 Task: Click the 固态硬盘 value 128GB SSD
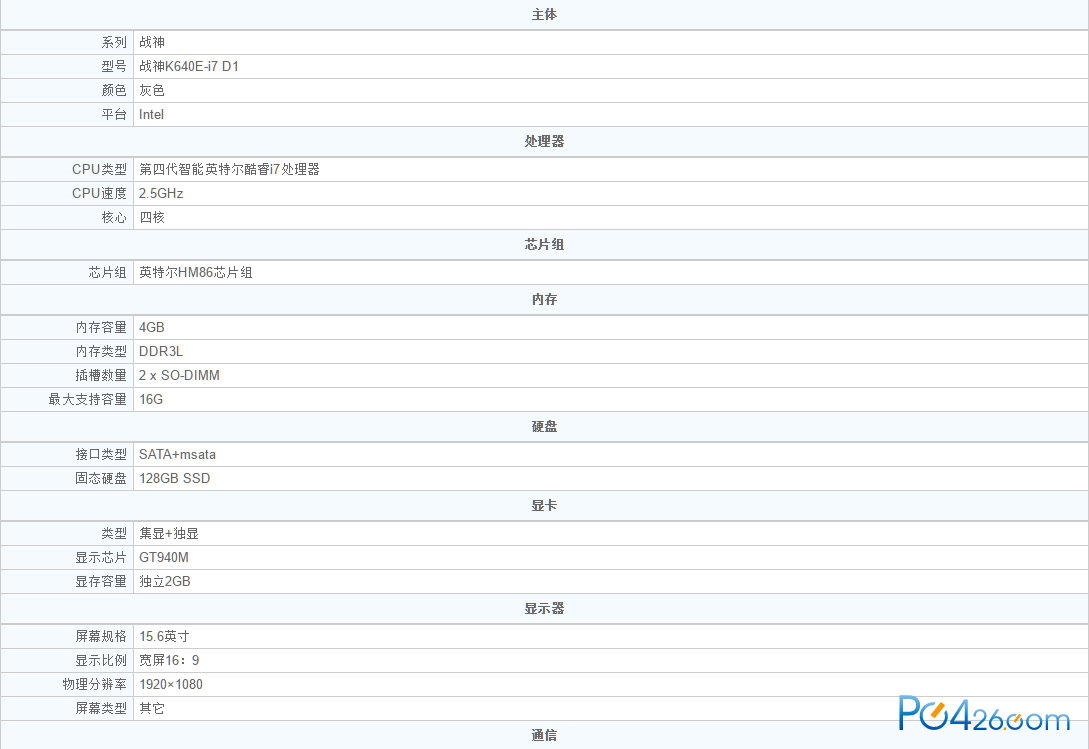coord(174,479)
